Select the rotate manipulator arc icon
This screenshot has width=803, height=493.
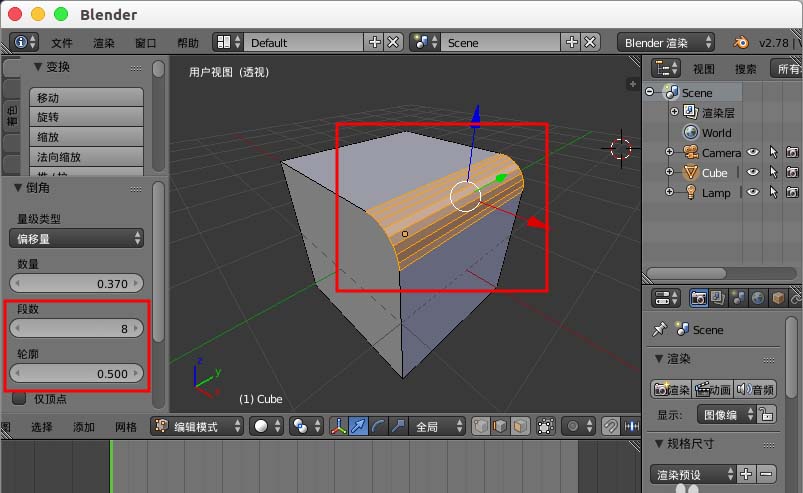(378, 426)
